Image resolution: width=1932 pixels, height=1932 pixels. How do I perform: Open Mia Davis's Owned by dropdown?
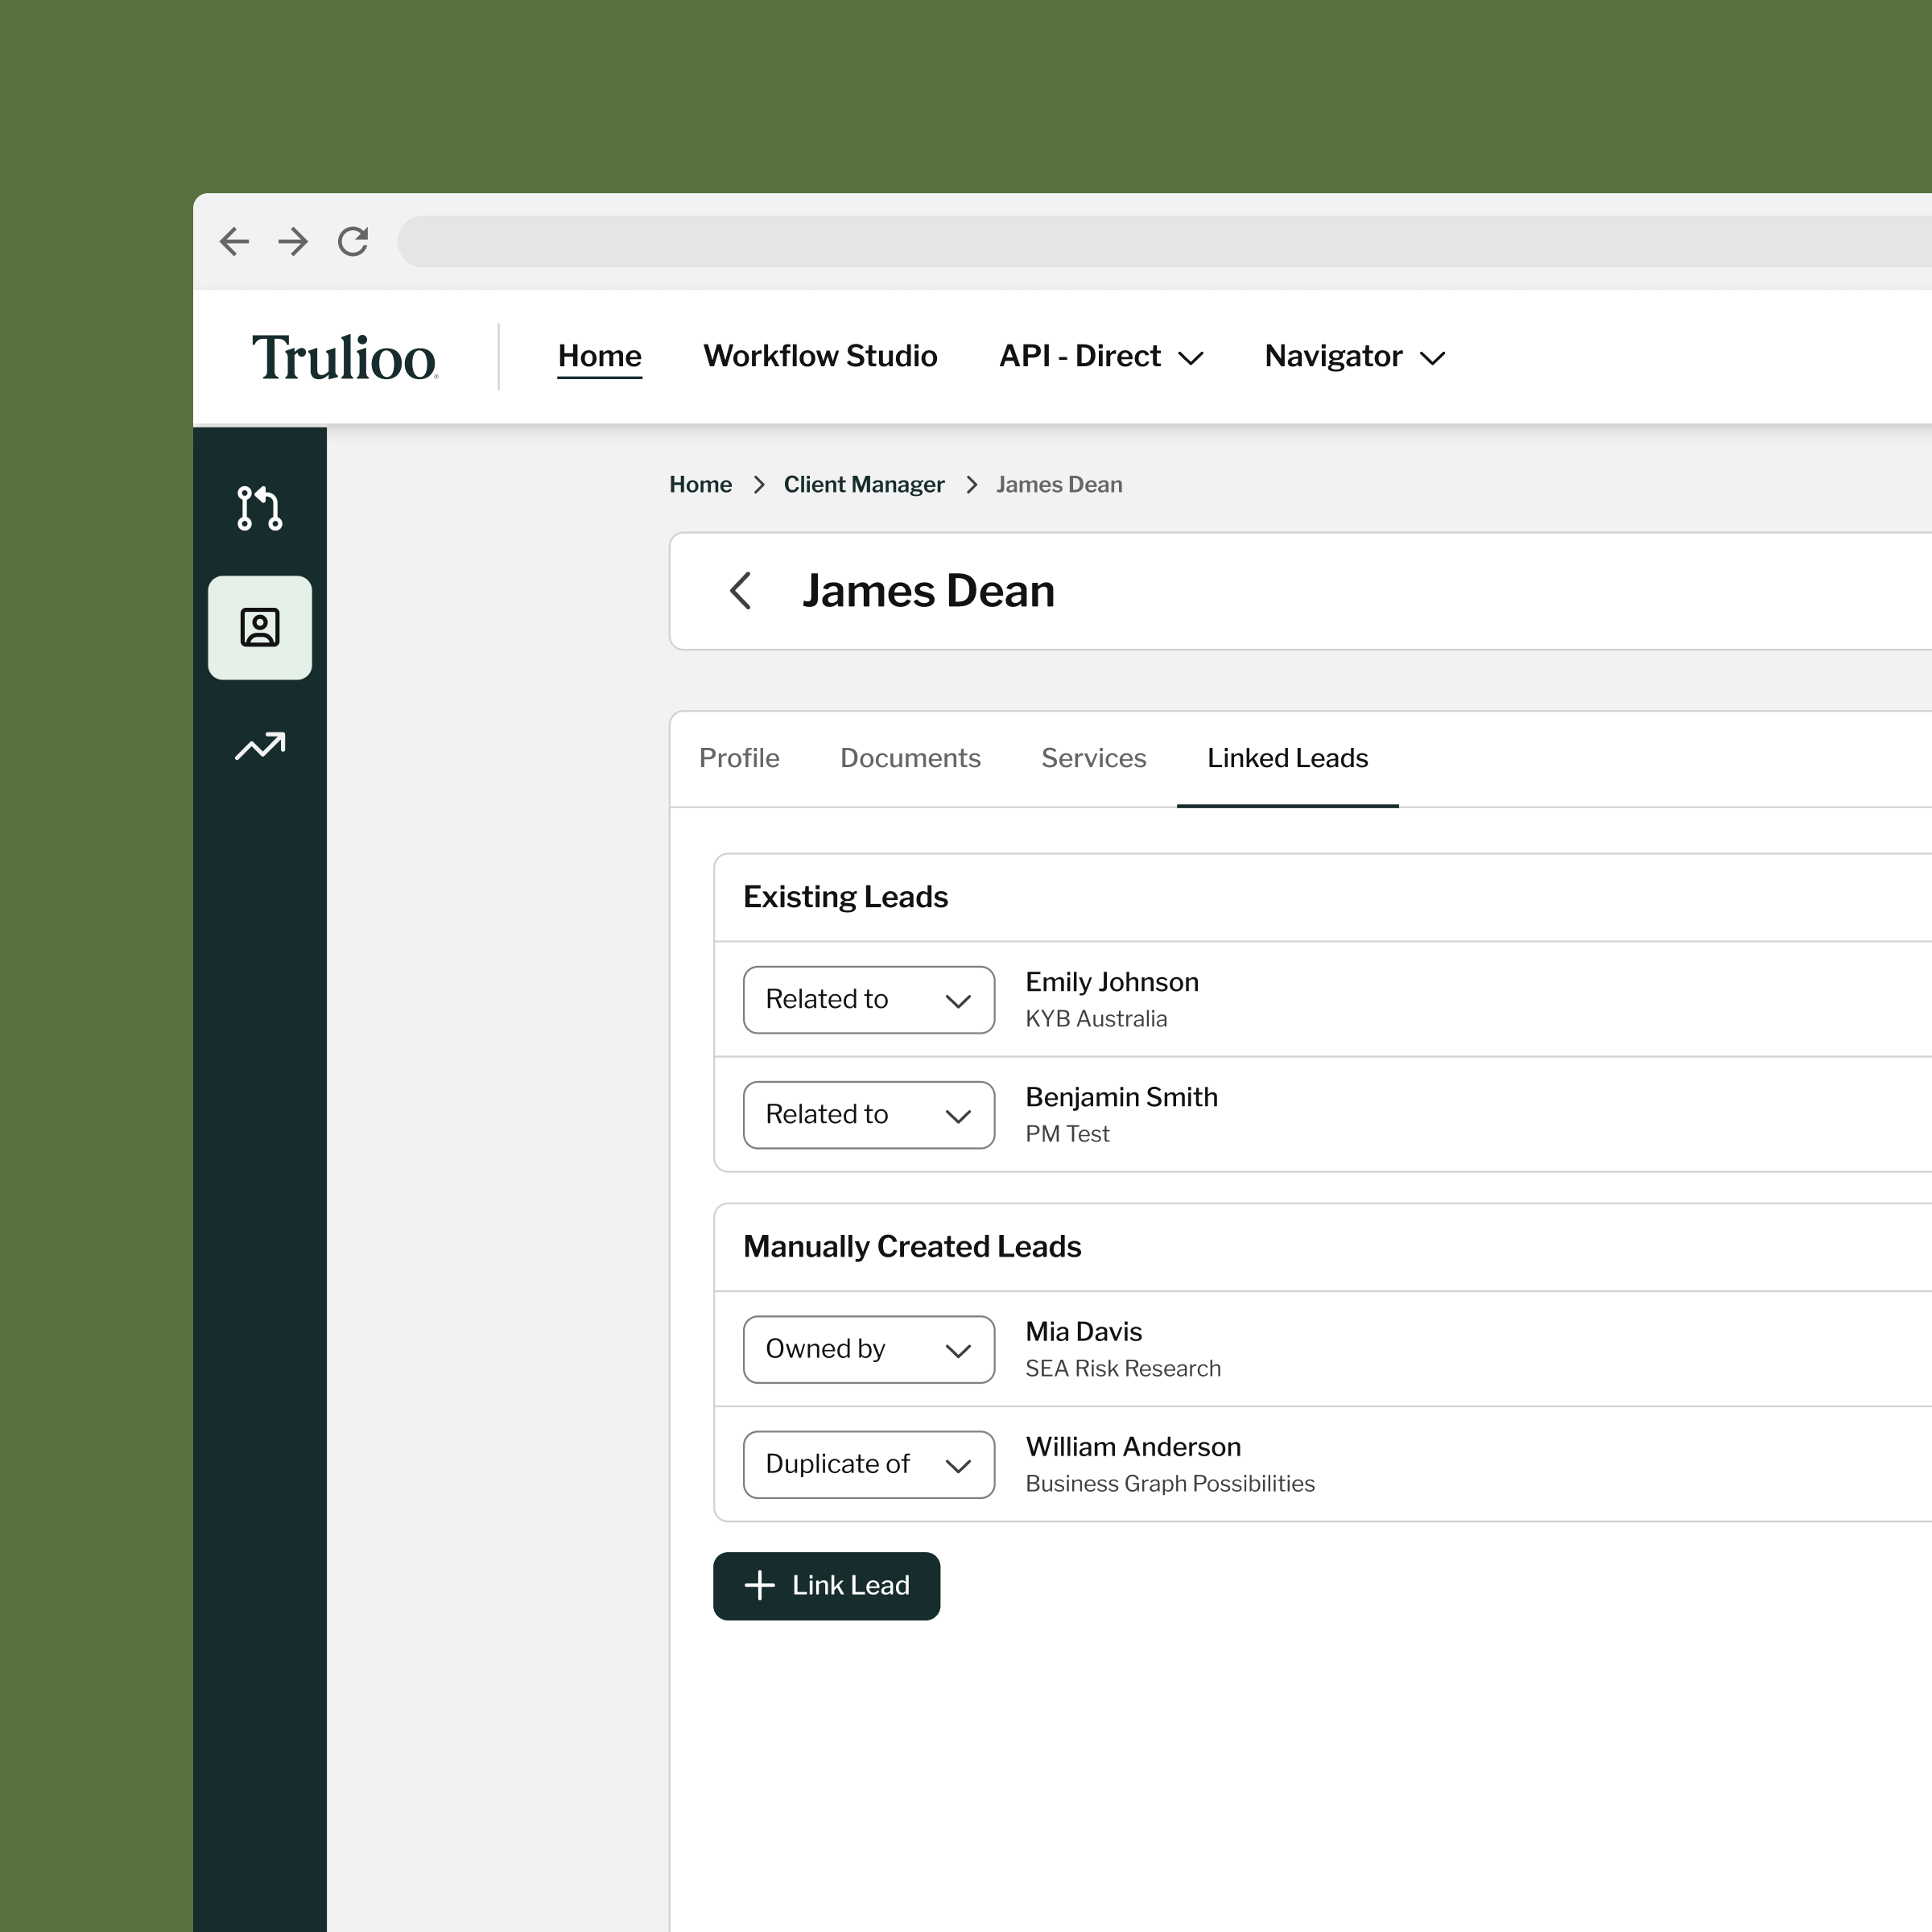pos(869,1349)
